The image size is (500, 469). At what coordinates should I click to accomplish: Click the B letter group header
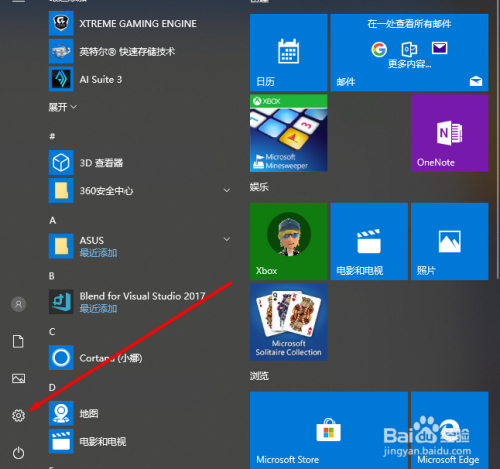(52, 276)
